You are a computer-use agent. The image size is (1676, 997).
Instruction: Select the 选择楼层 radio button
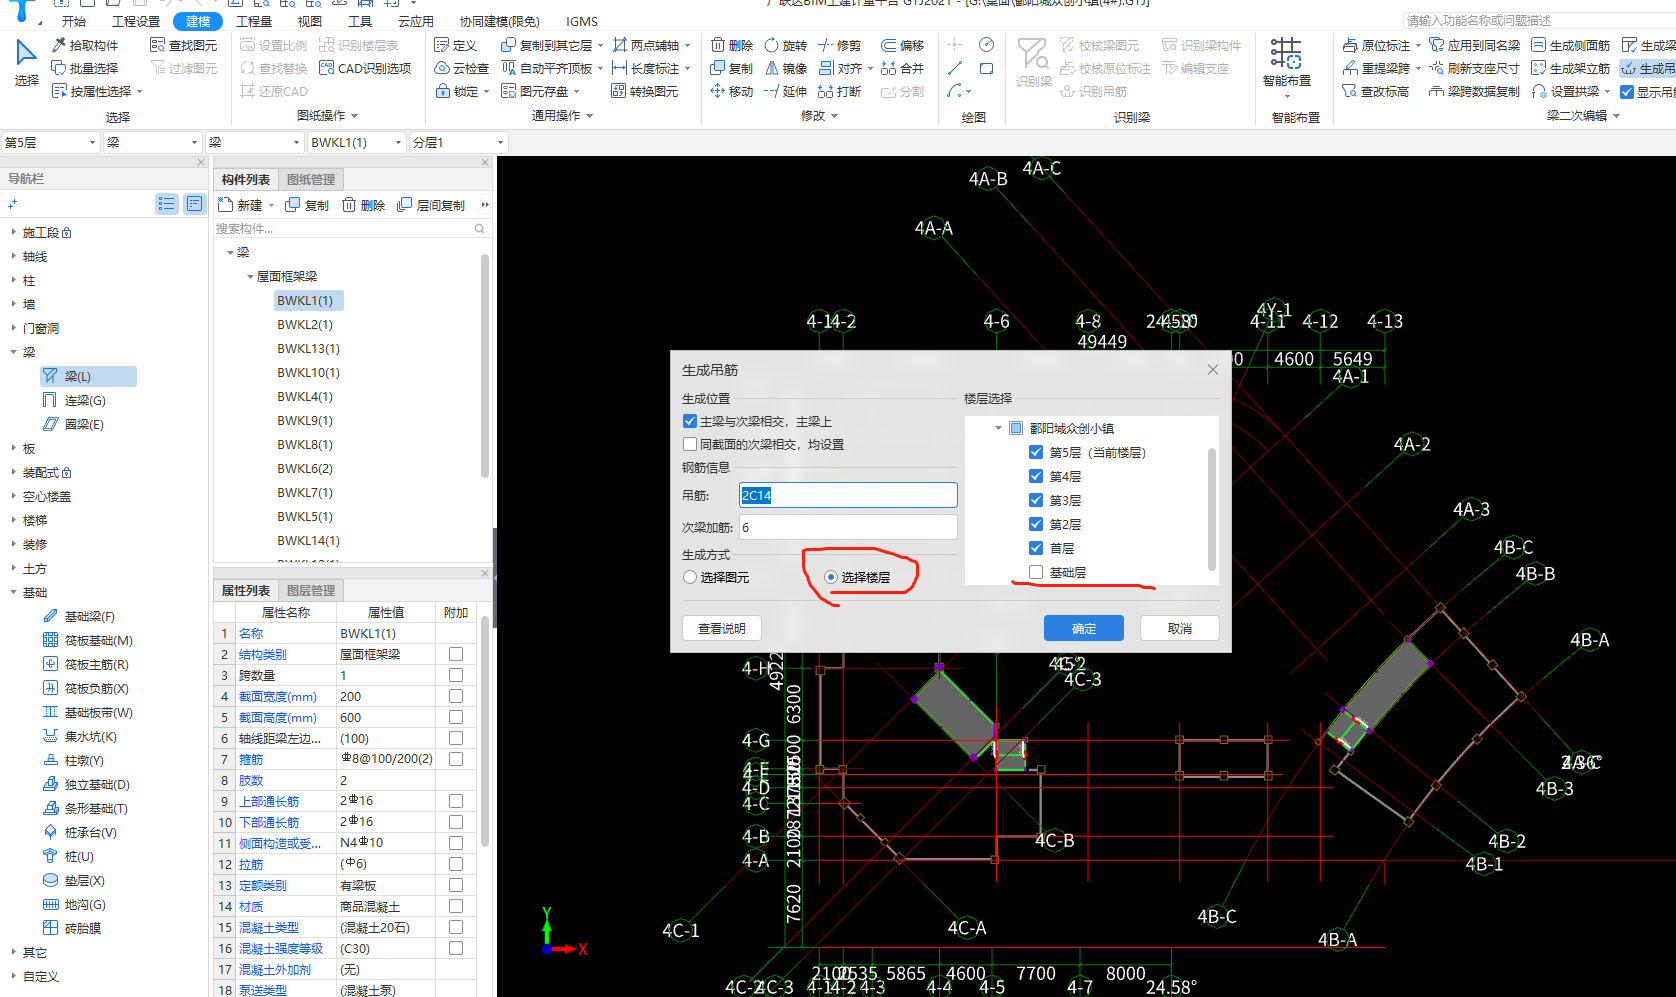click(x=831, y=577)
